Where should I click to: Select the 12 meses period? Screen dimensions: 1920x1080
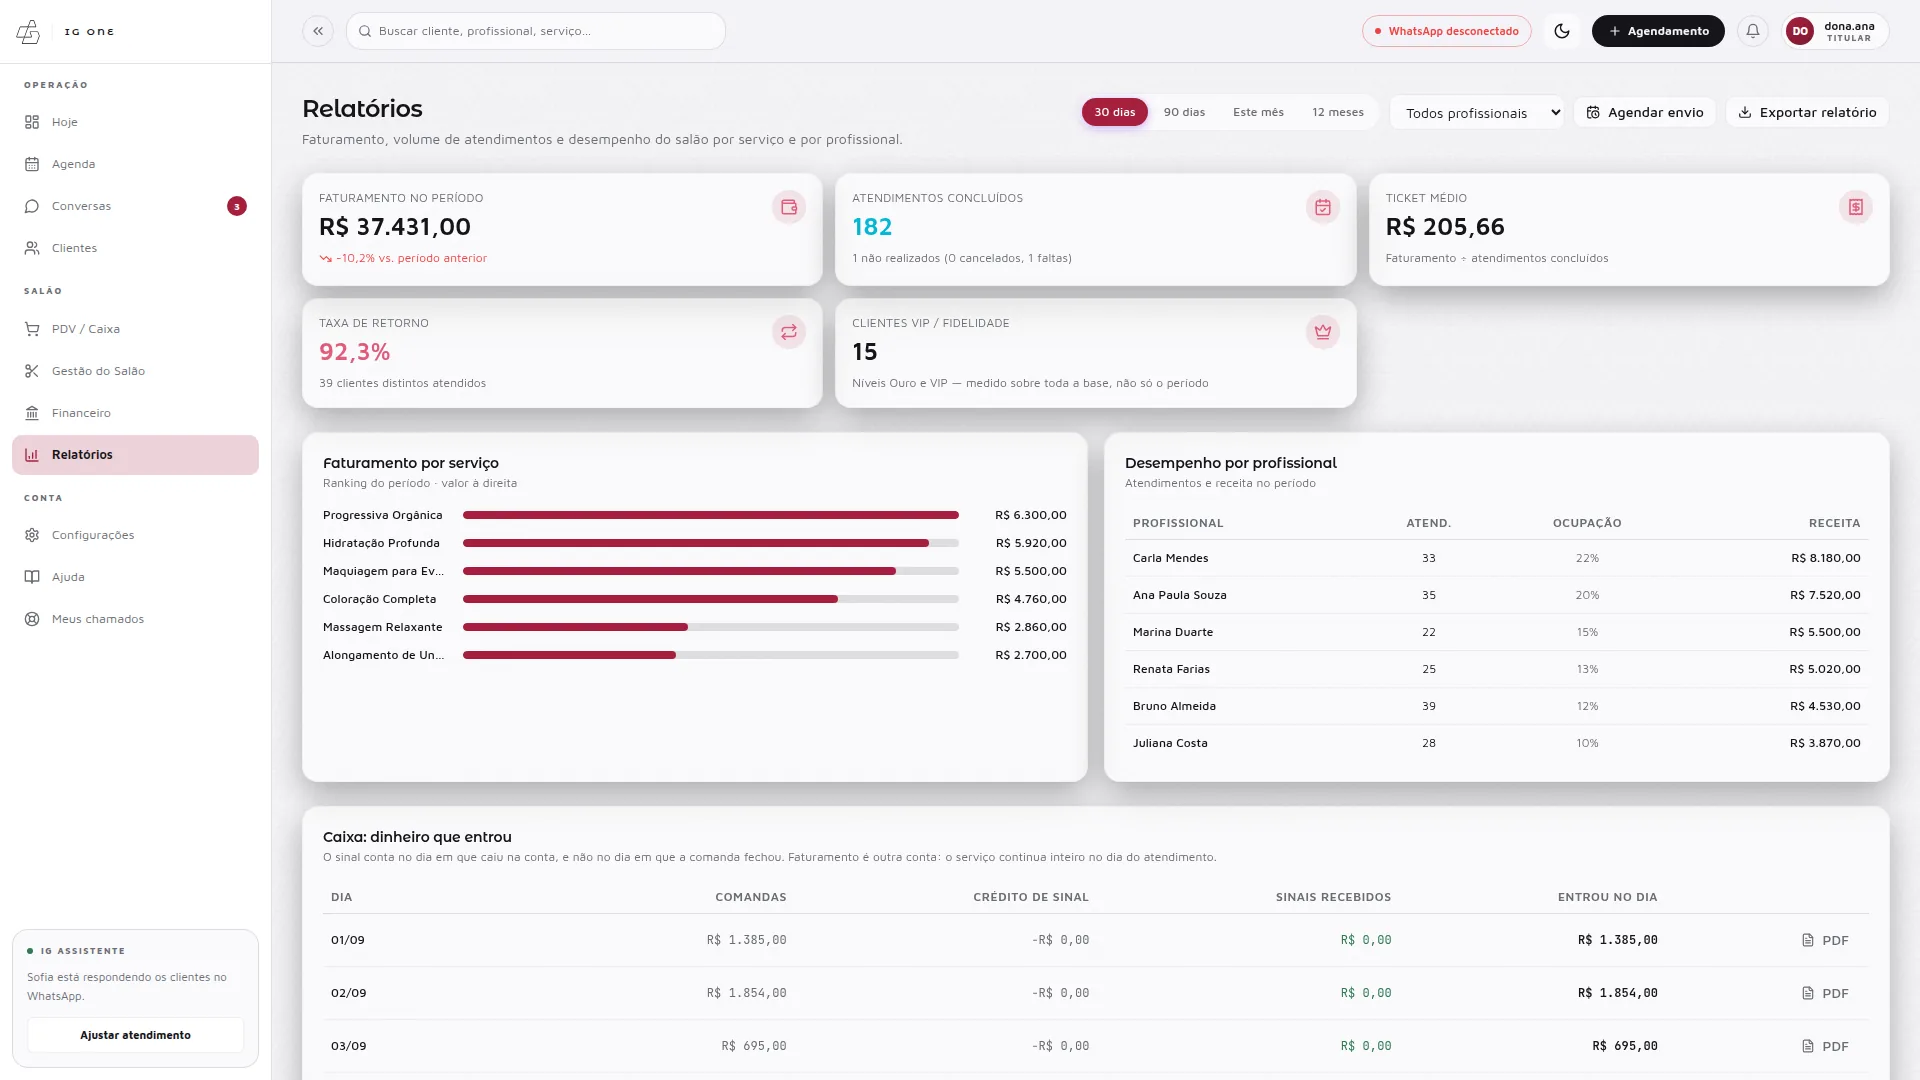click(1337, 112)
